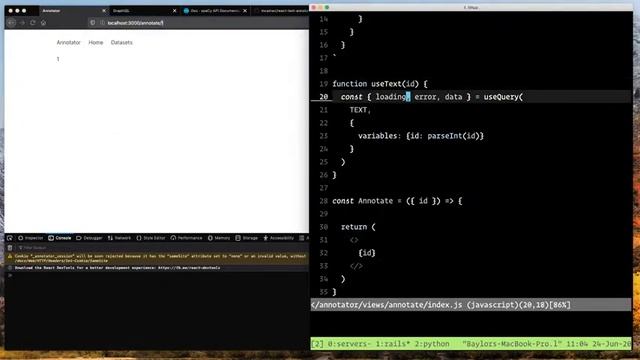Reload the page with the refresh icon
Viewport: 640px width, 360px height.
tap(33, 23)
